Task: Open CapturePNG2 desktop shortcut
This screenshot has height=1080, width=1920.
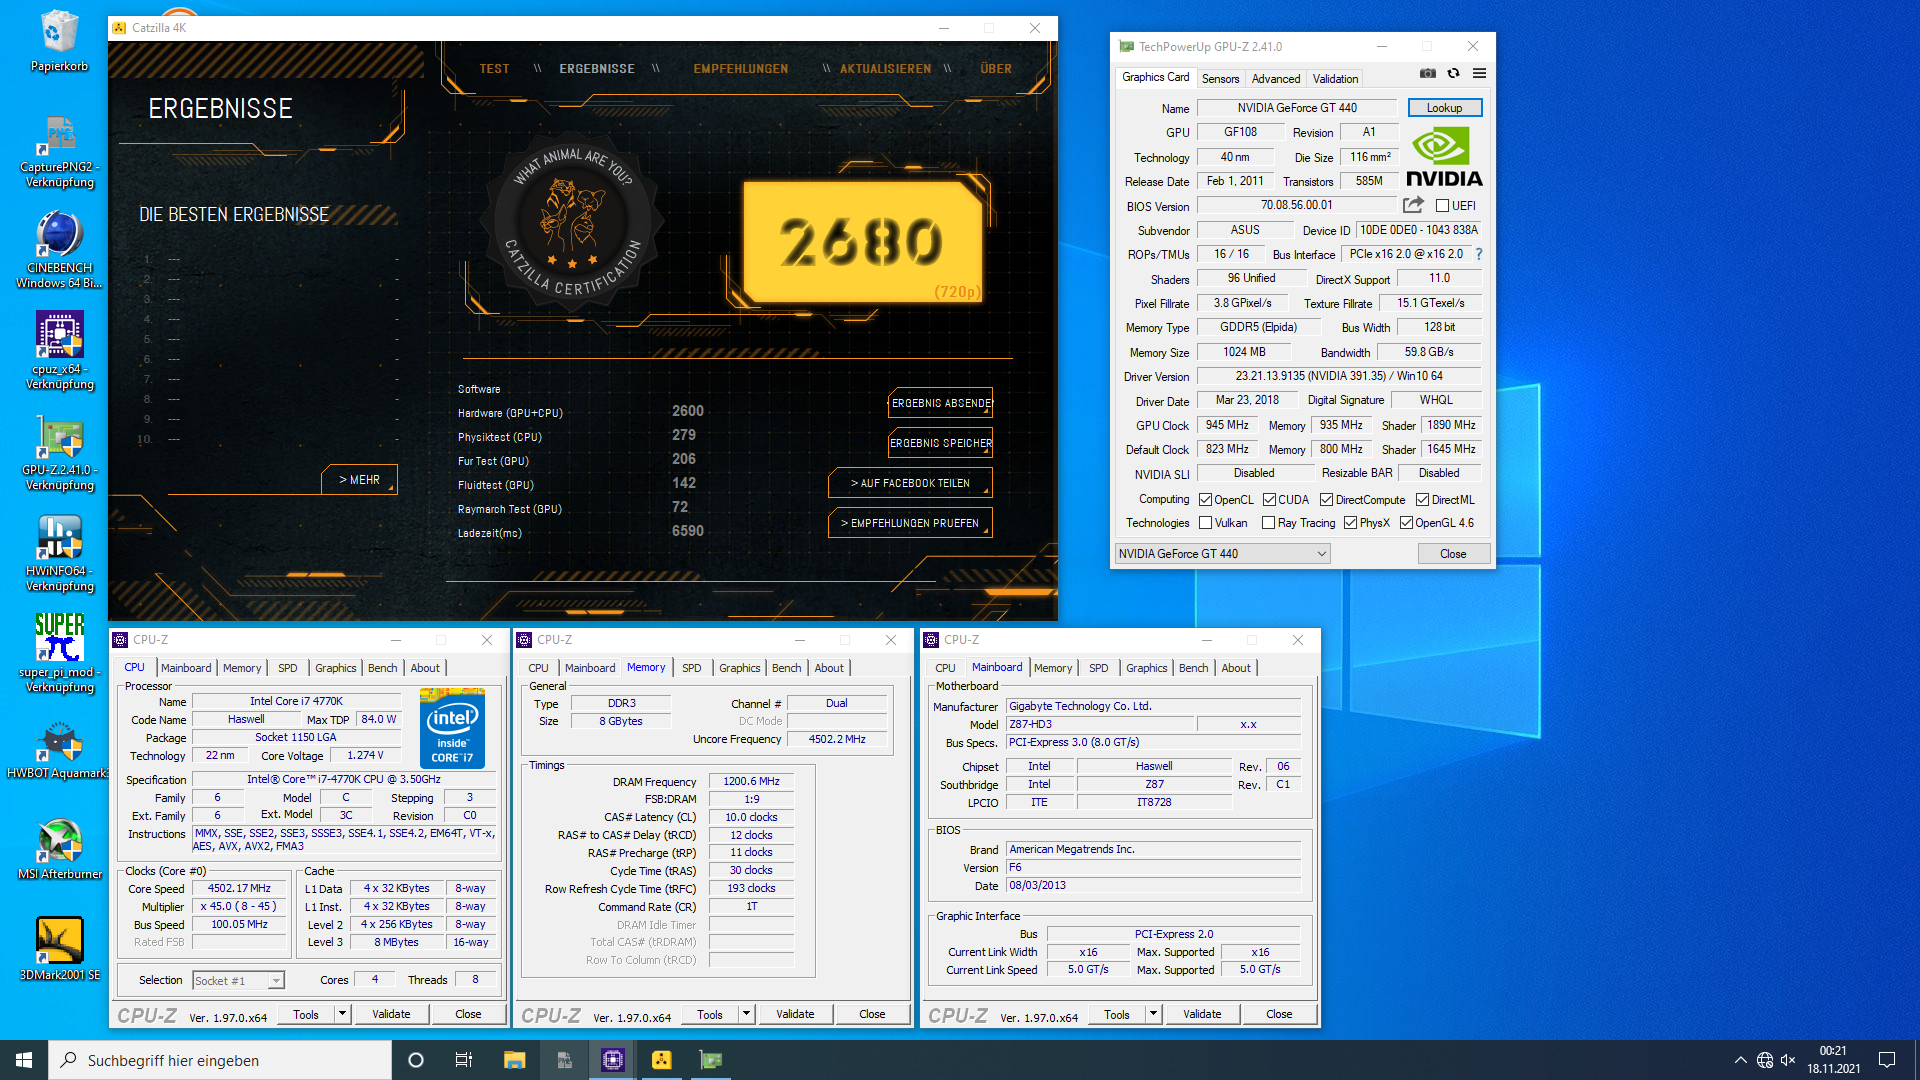Action: (59, 150)
